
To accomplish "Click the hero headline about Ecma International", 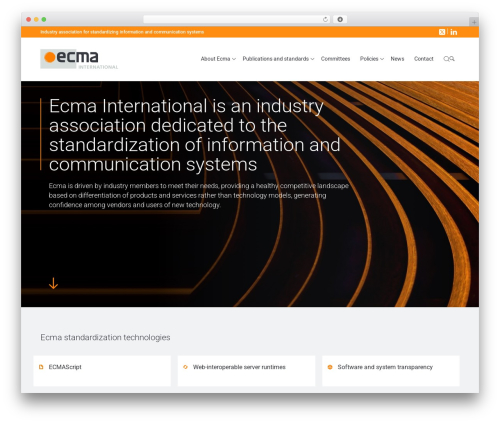I will 195,135.
